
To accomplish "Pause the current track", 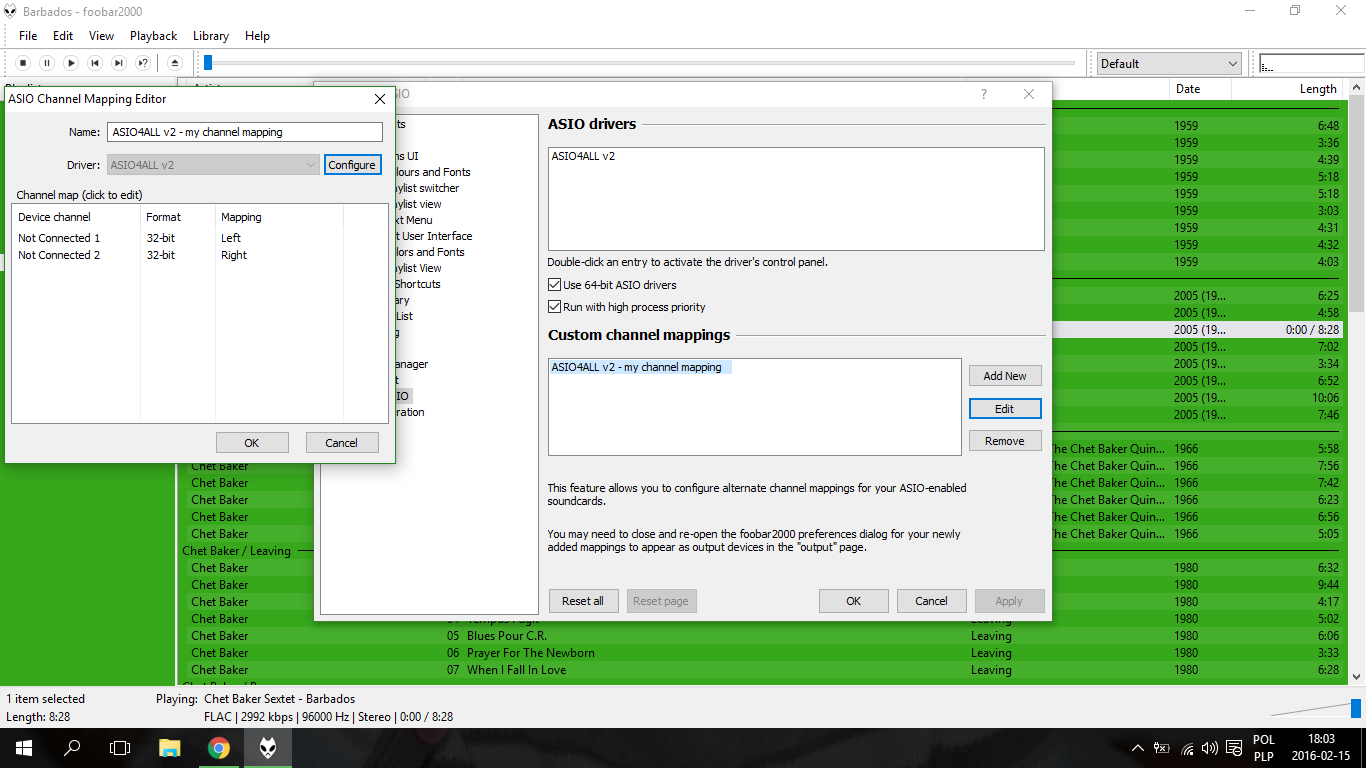I will 47,63.
